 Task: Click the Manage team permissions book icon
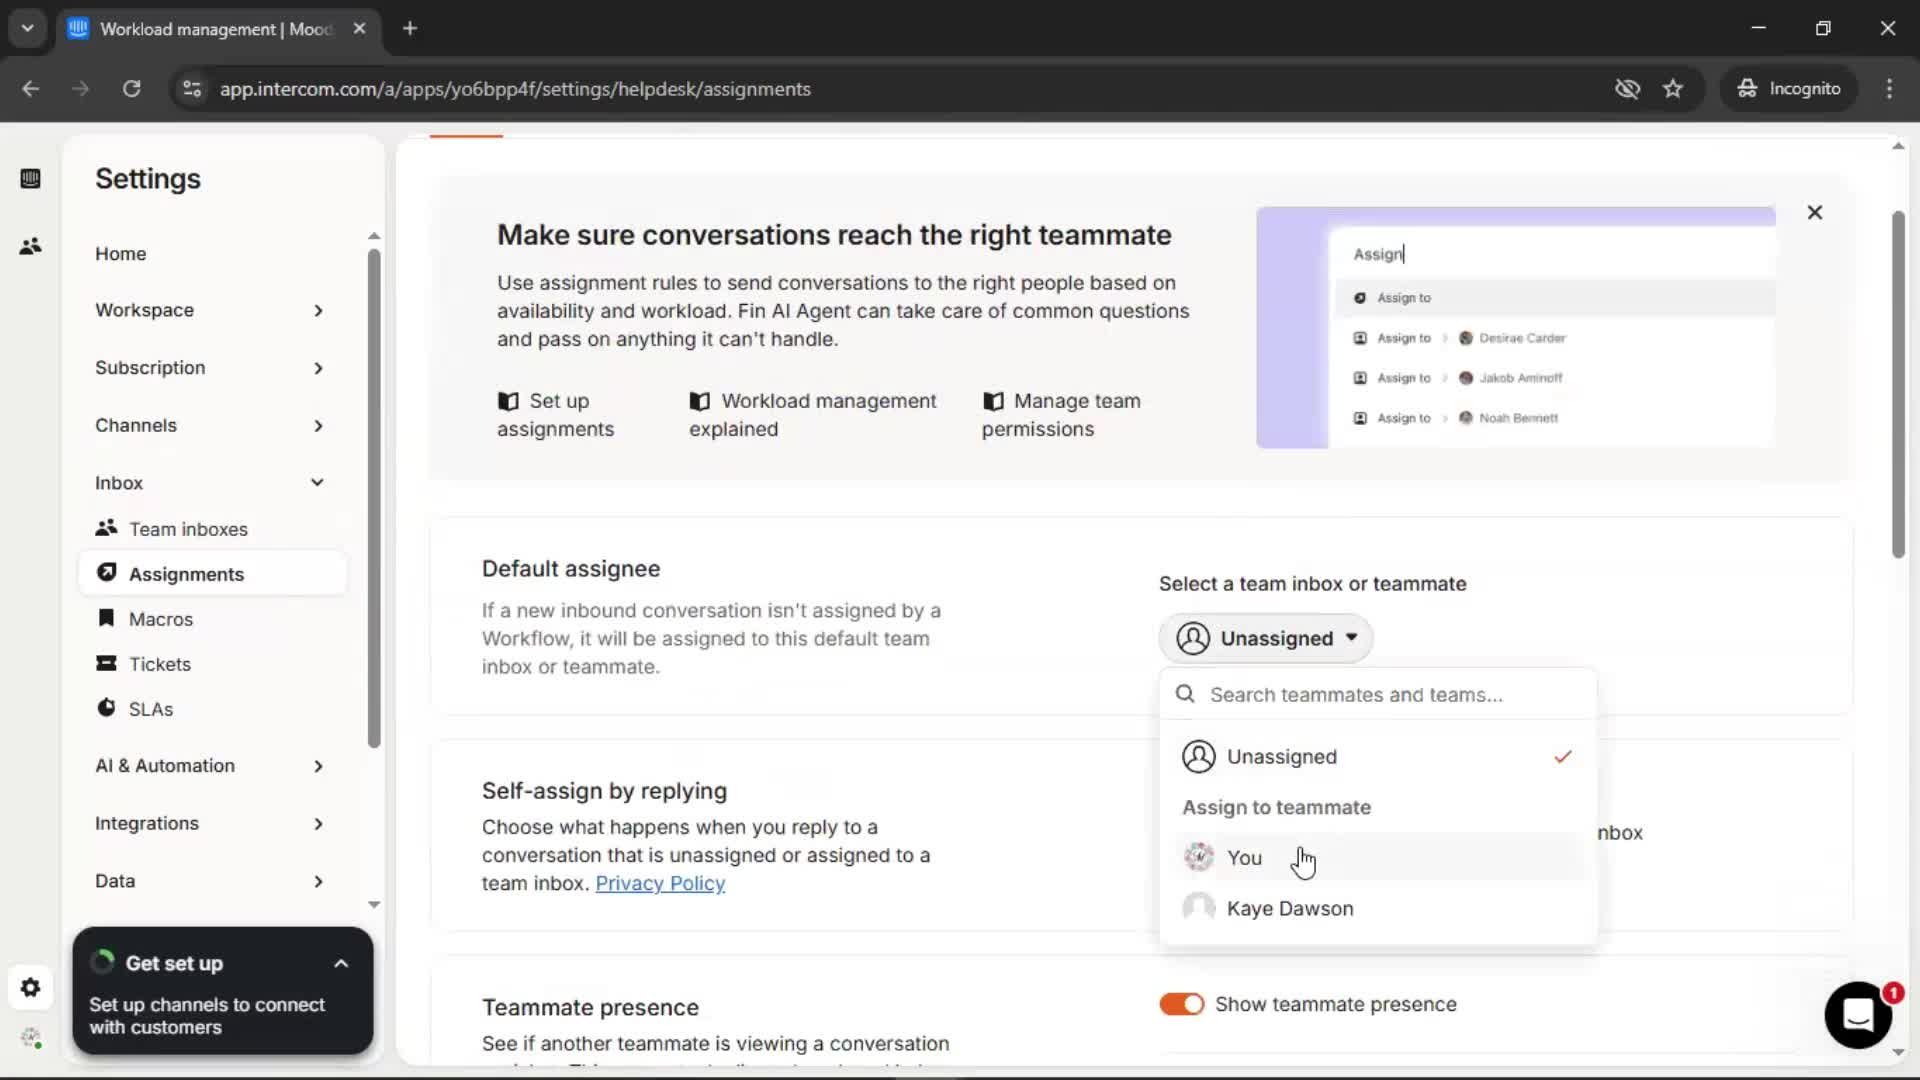coord(993,401)
